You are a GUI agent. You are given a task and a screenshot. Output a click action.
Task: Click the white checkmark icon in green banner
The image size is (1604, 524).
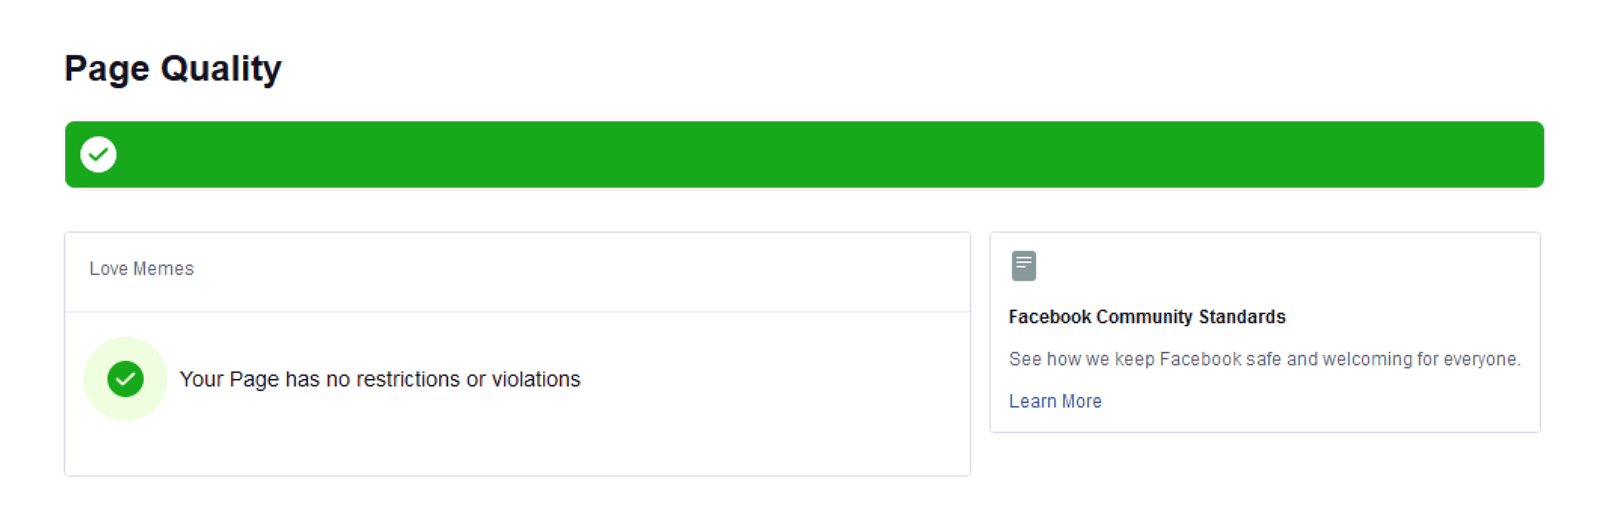pos(98,154)
